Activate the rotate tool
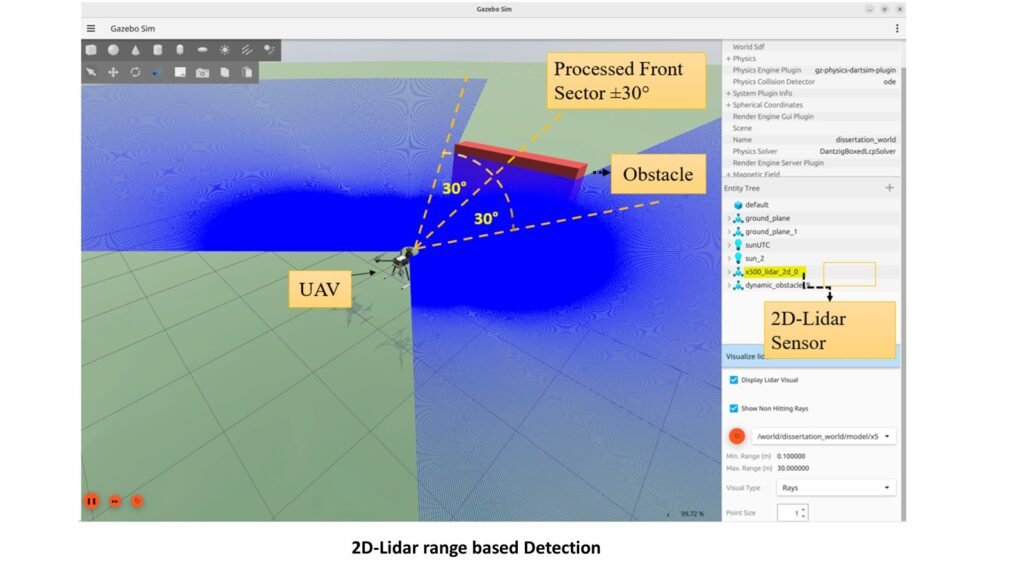1024x576 pixels. (135, 72)
